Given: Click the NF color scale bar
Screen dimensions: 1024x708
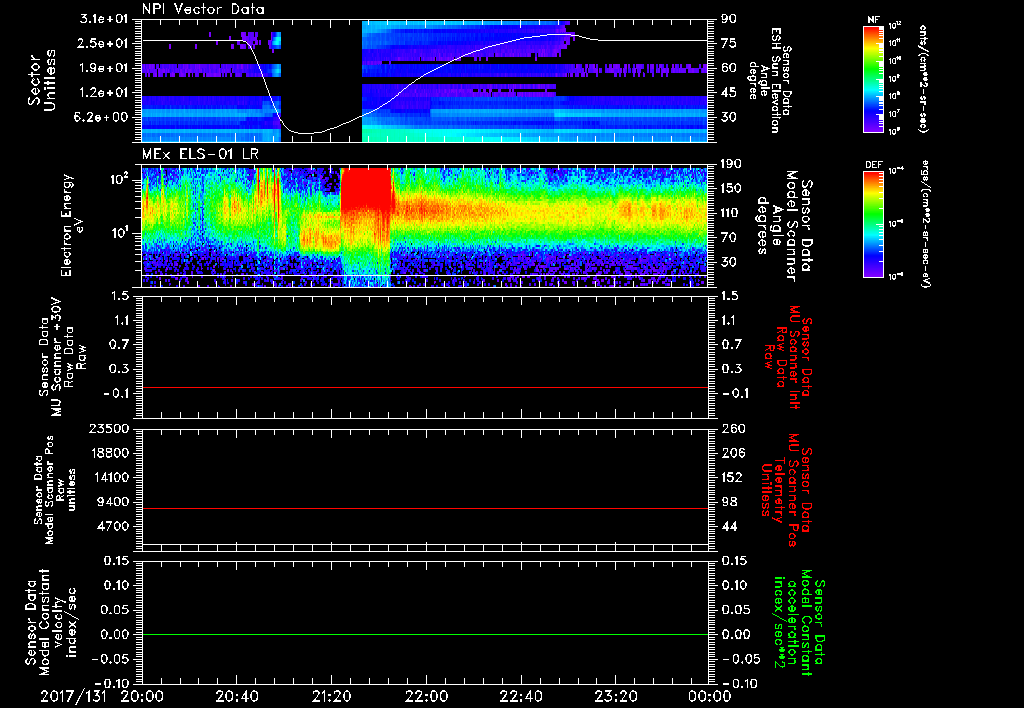Looking at the screenshot, I should click(x=873, y=79).
